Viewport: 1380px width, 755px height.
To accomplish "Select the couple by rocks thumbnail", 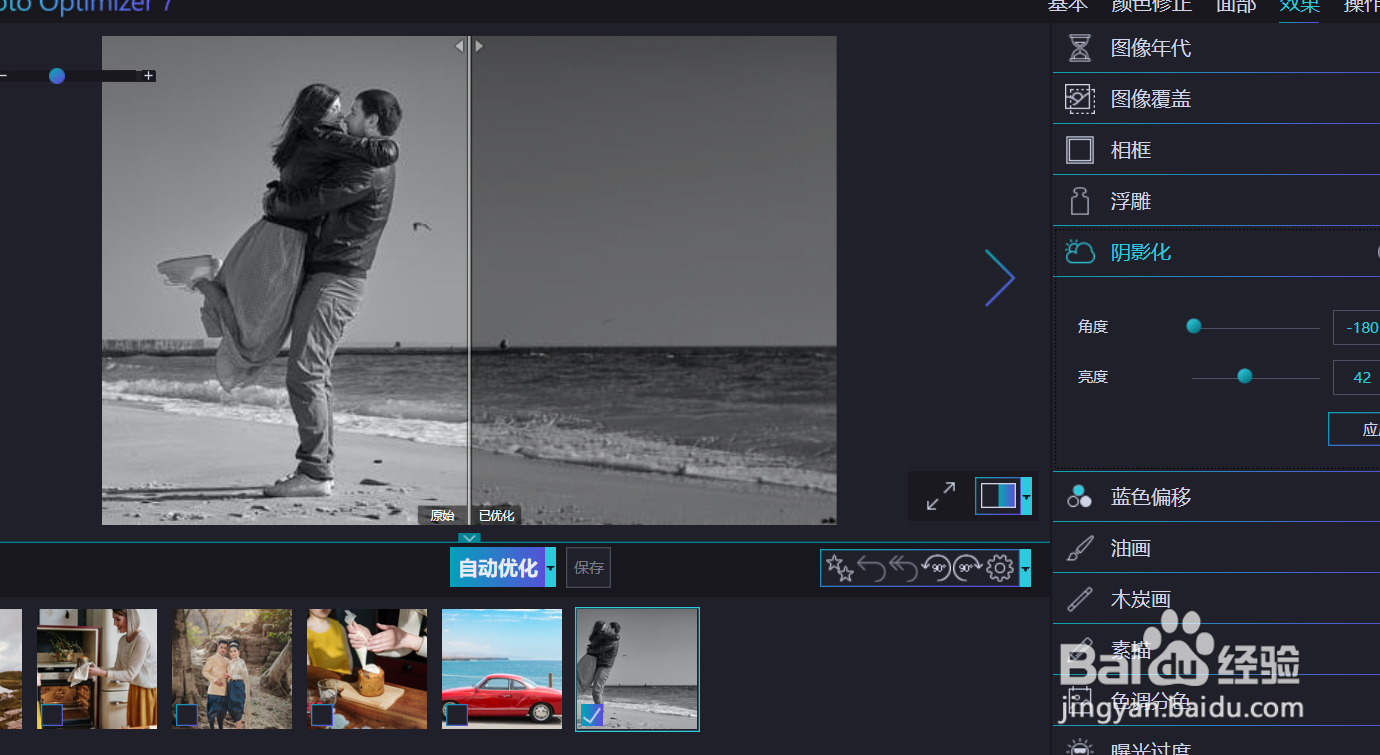I will coord(232,669).
